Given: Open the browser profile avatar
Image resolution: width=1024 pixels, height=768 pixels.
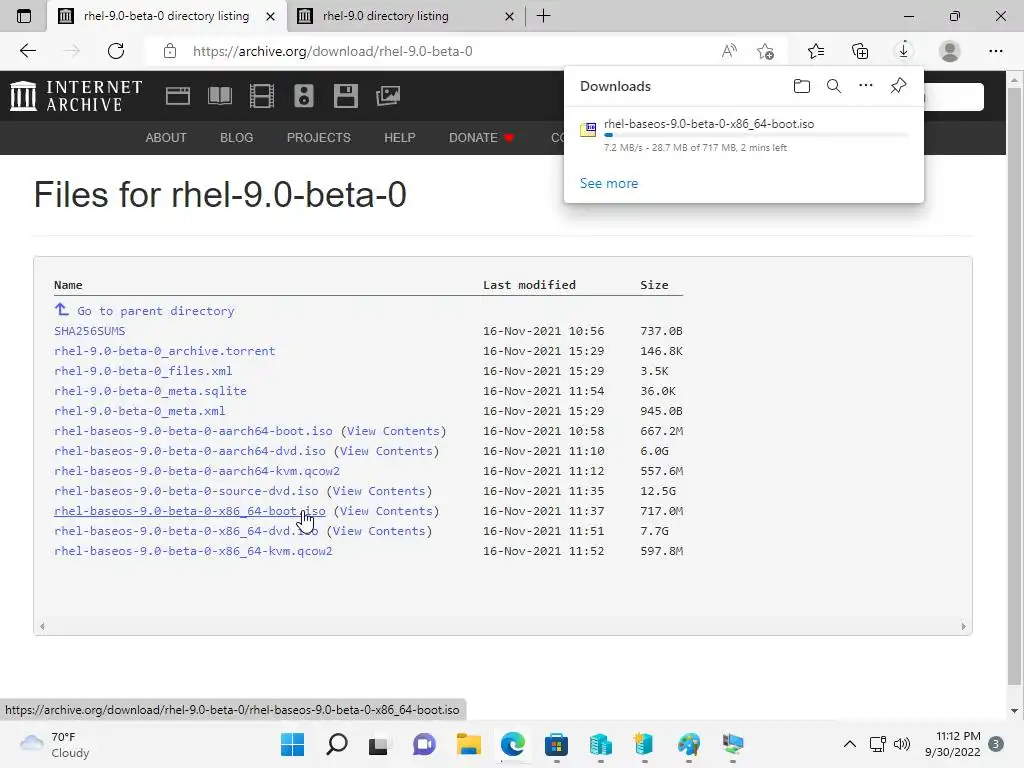Looking at the screenshot, I should (x=950, y=51).
